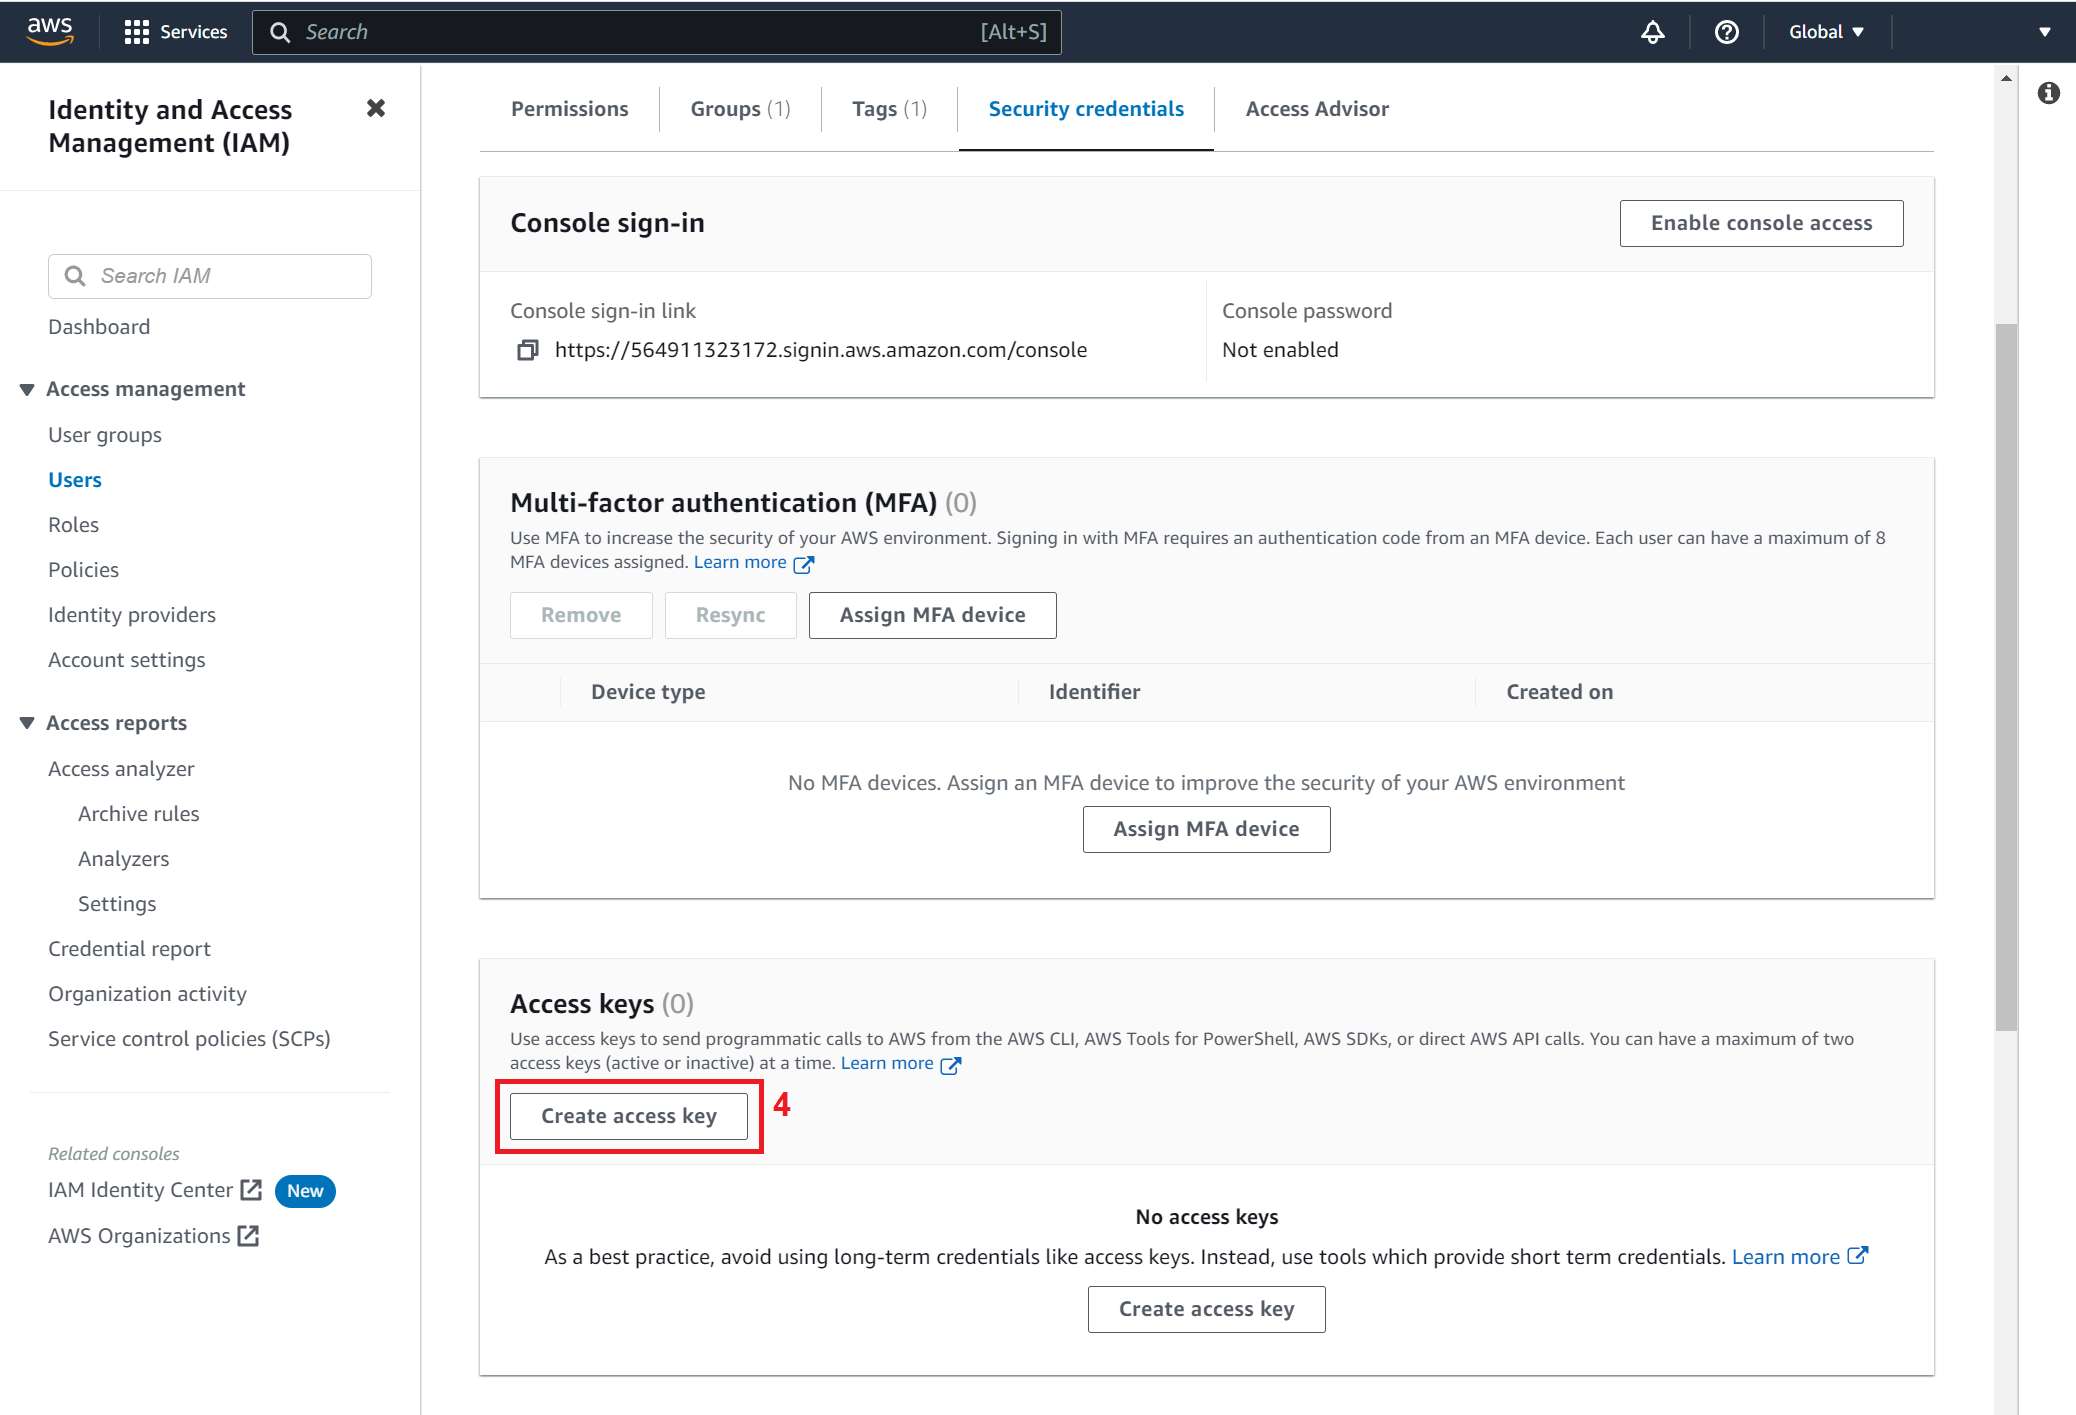Click the scrollbar up arrow
Viewport: 2076px width, 1415px height.
click(x=2006, y=77)
